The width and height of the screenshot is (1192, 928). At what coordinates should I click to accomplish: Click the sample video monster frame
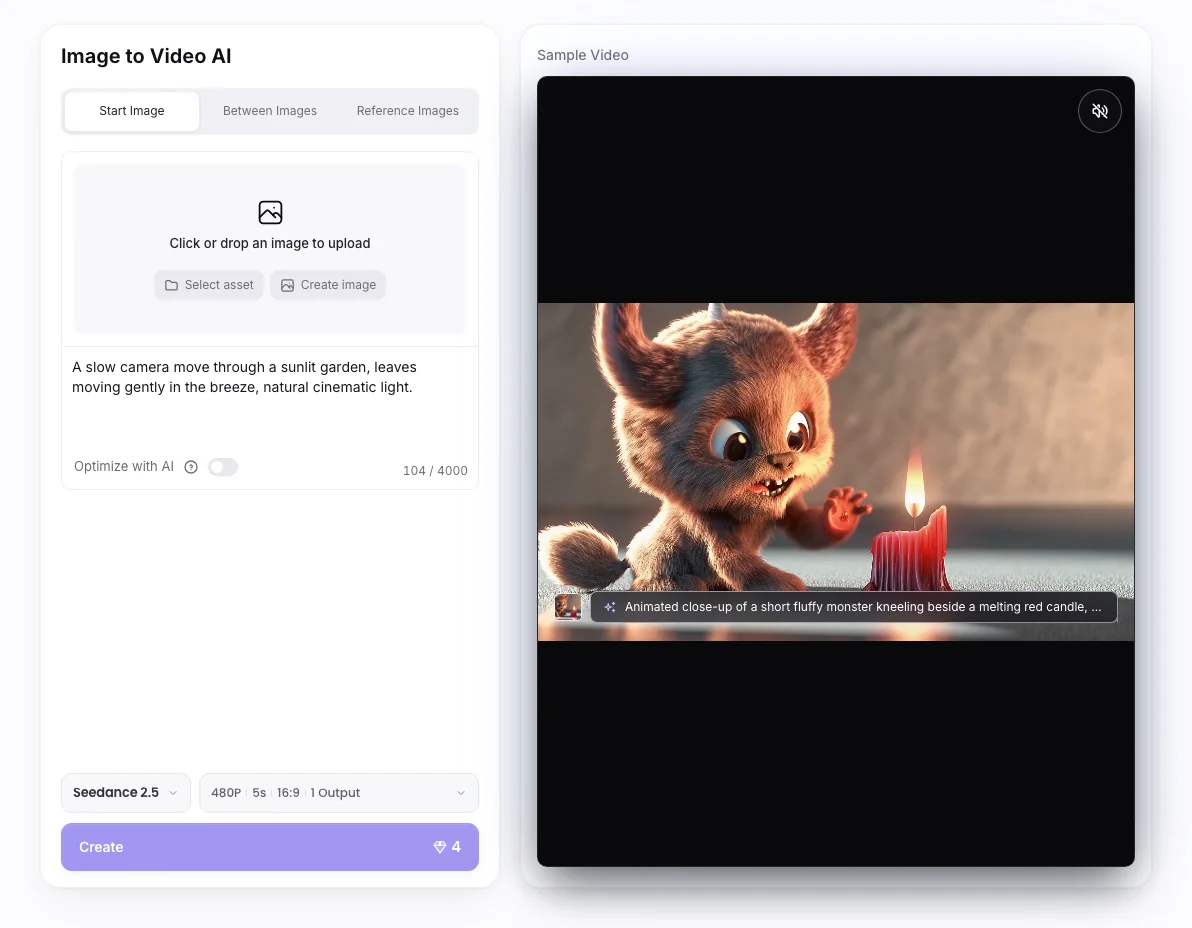point(835,471)
